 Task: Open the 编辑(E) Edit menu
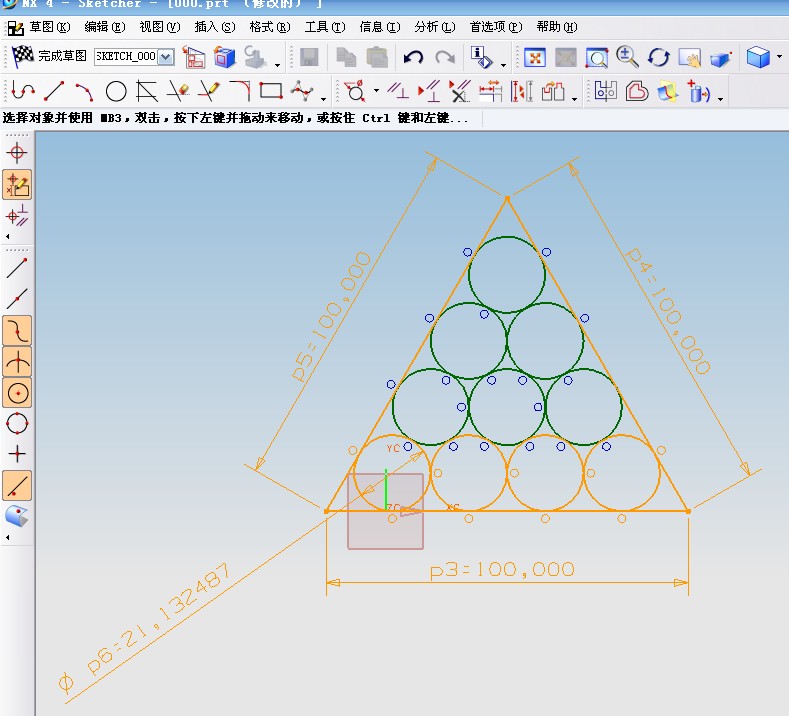click(105, 27)
